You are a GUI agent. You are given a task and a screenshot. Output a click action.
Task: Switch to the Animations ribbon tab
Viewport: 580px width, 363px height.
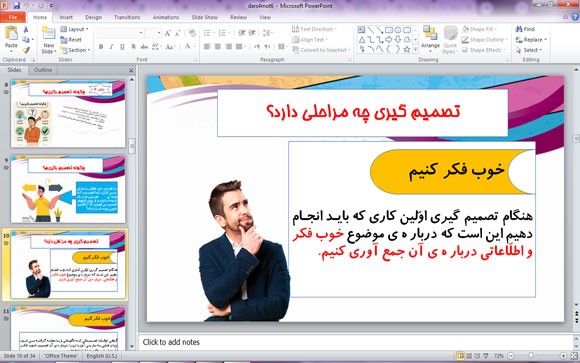tap(166, 17)
